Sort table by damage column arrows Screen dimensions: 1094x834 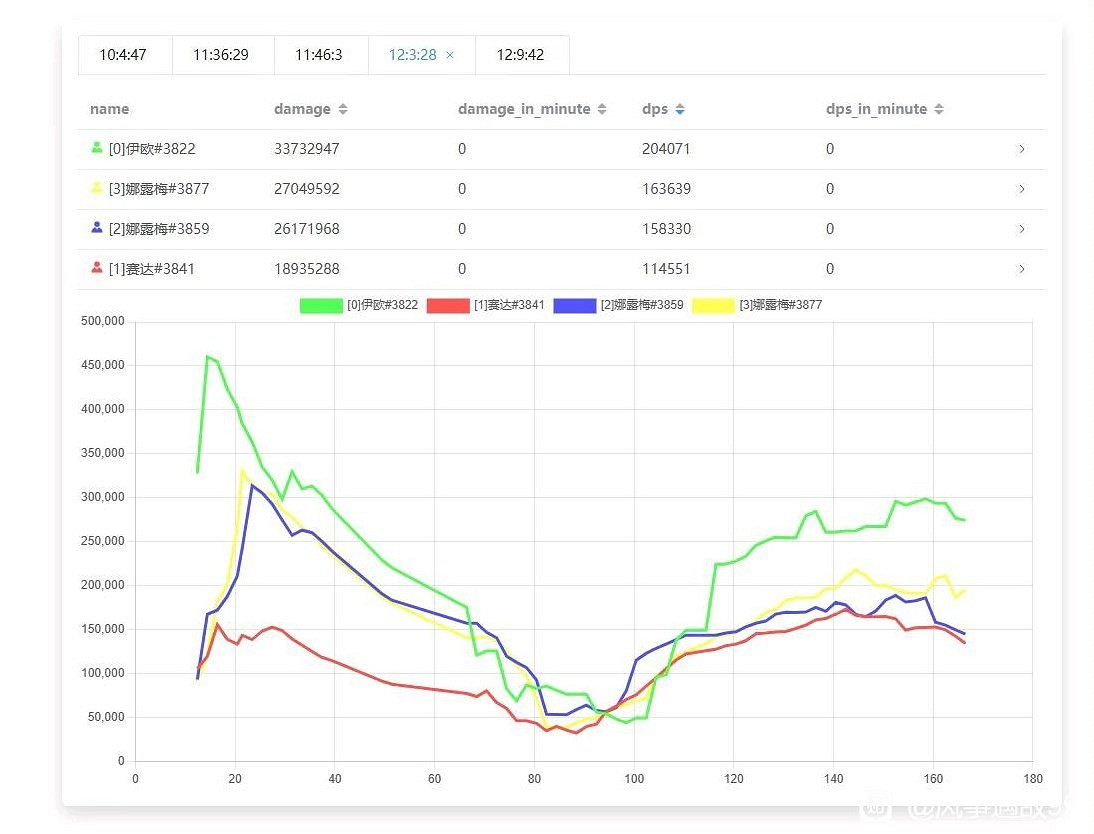tap(343, 109)
